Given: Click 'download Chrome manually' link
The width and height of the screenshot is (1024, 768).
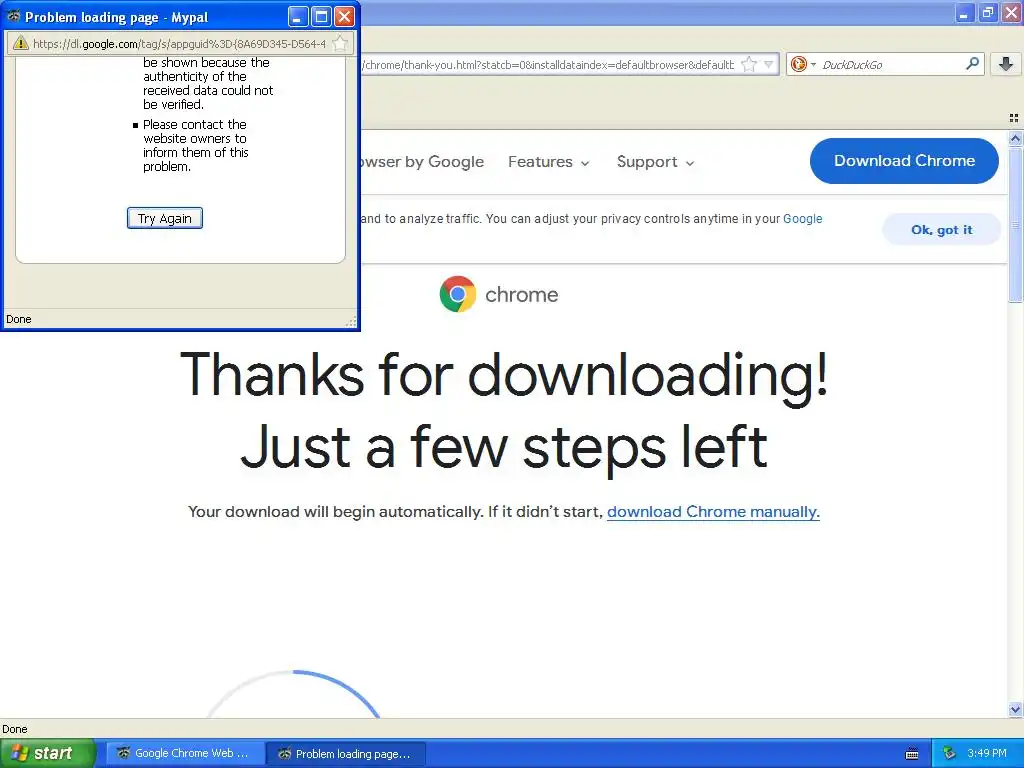Looking at the screenshot, I should click(713, 511).
